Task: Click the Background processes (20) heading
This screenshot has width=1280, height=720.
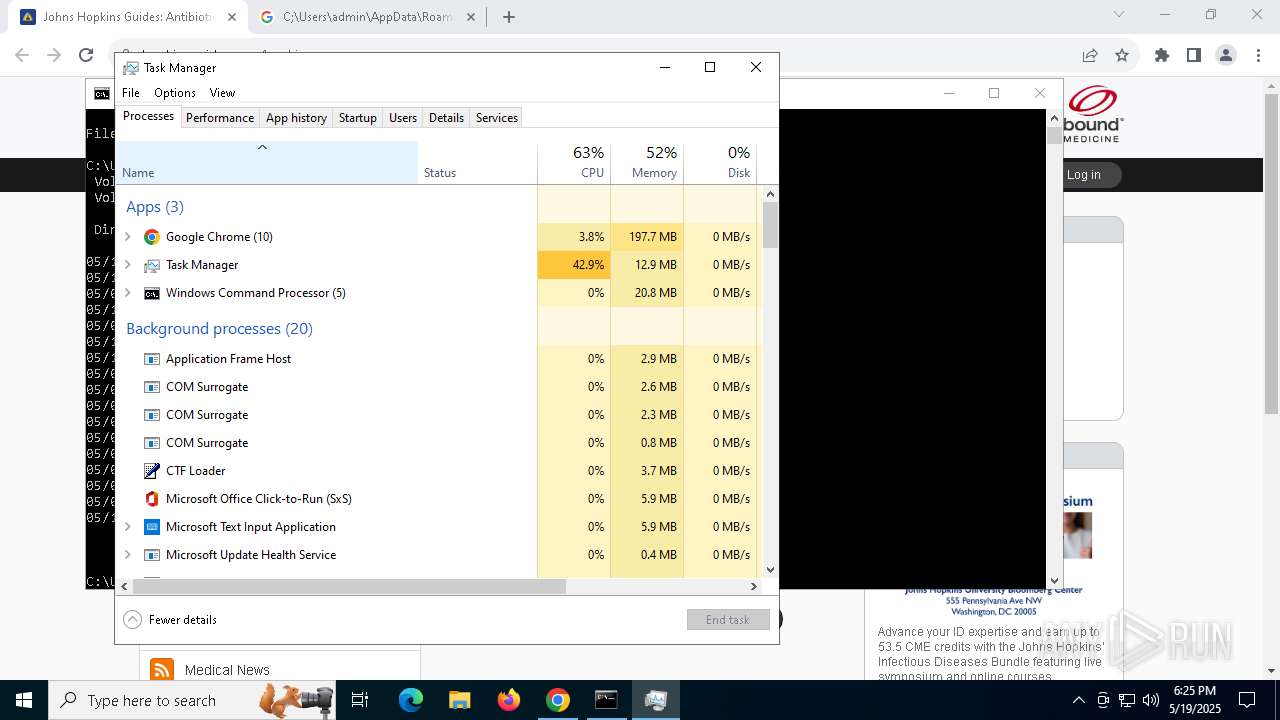Action: coord(219,329)
